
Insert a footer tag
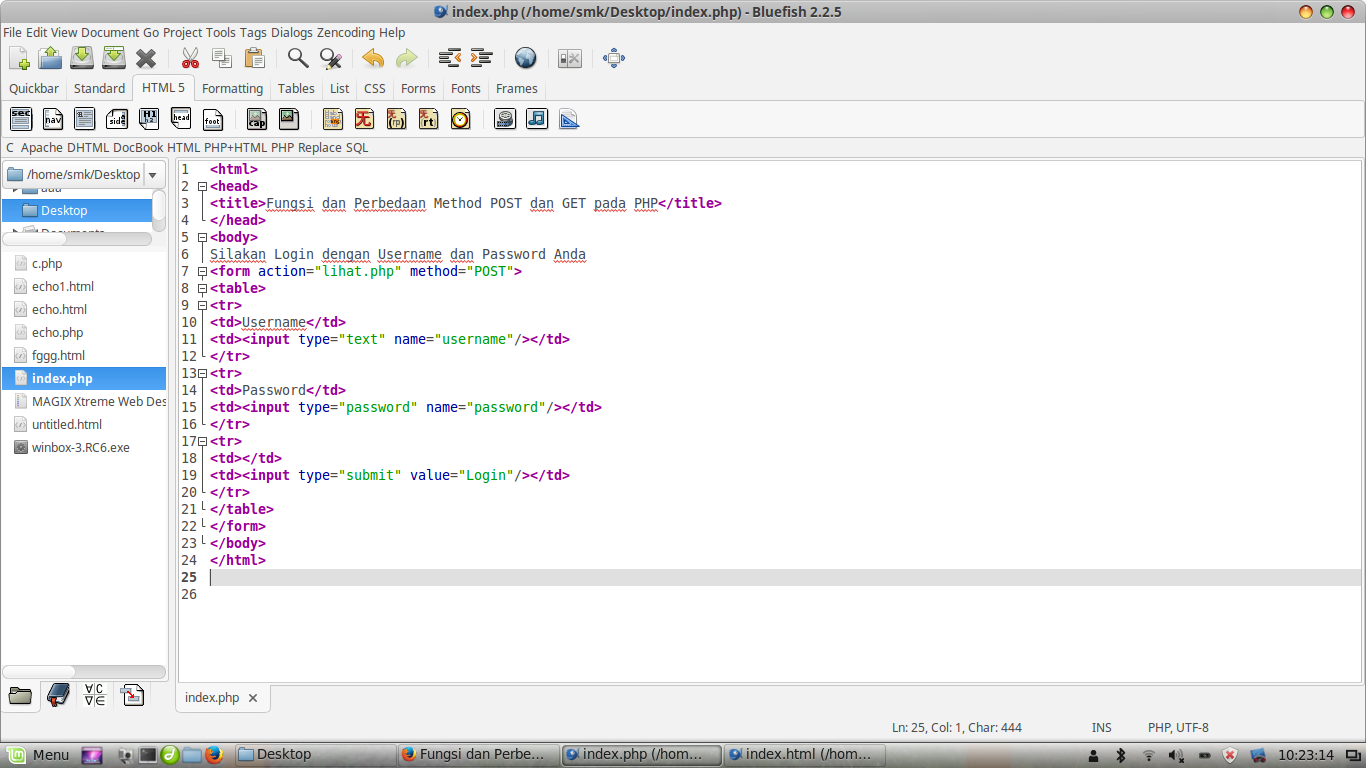pos(213,119)
